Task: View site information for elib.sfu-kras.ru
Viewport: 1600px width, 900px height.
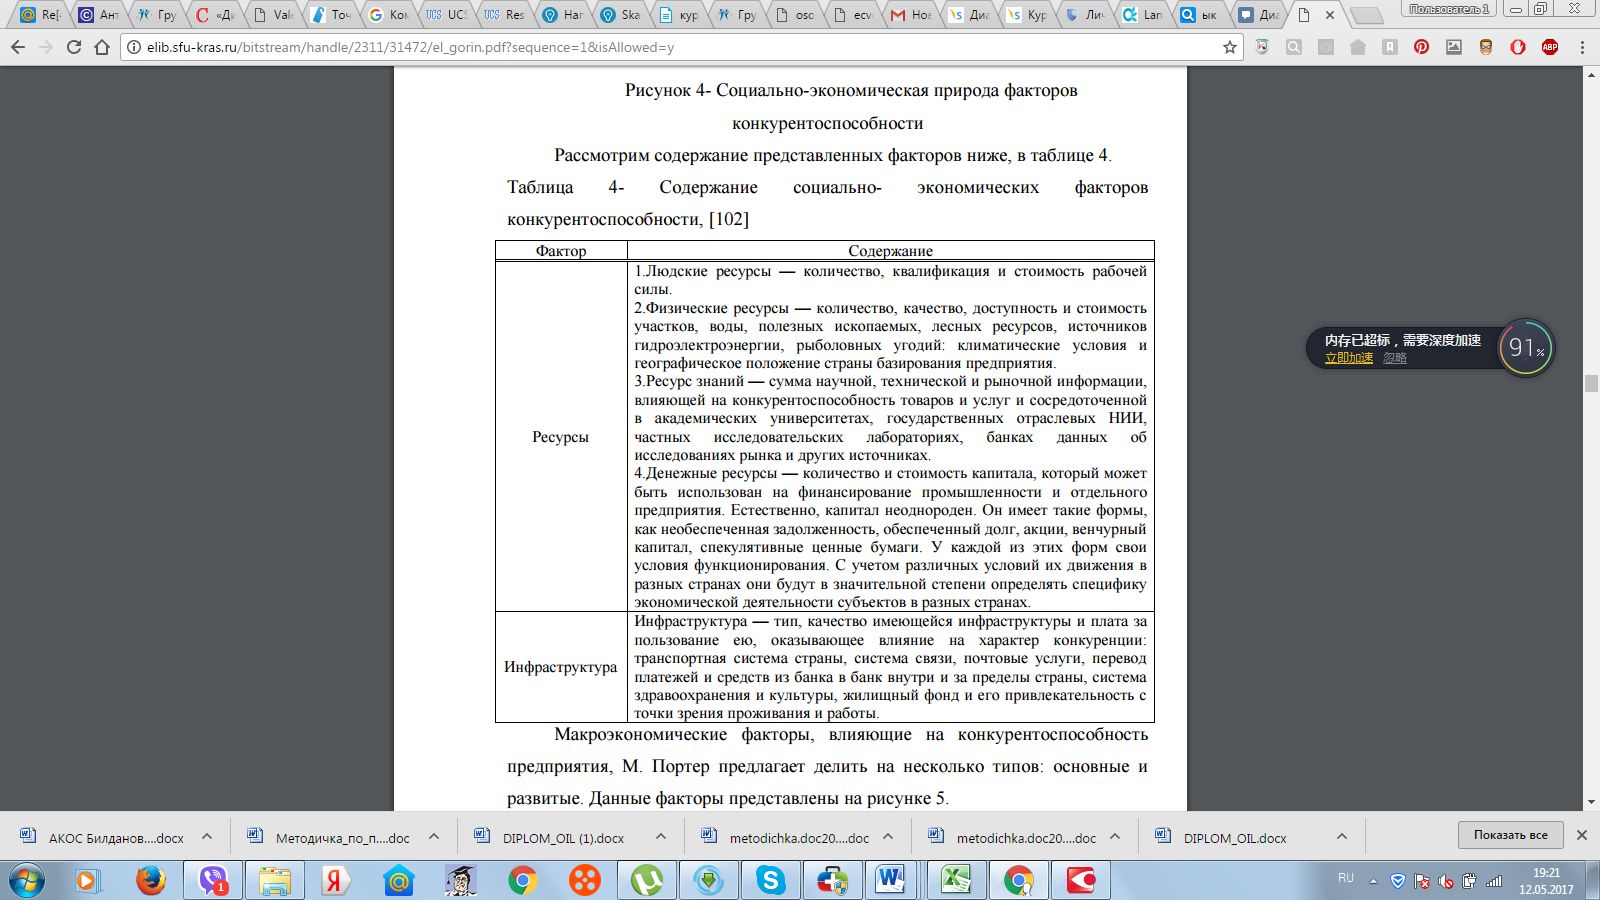Action: point(134,47)
